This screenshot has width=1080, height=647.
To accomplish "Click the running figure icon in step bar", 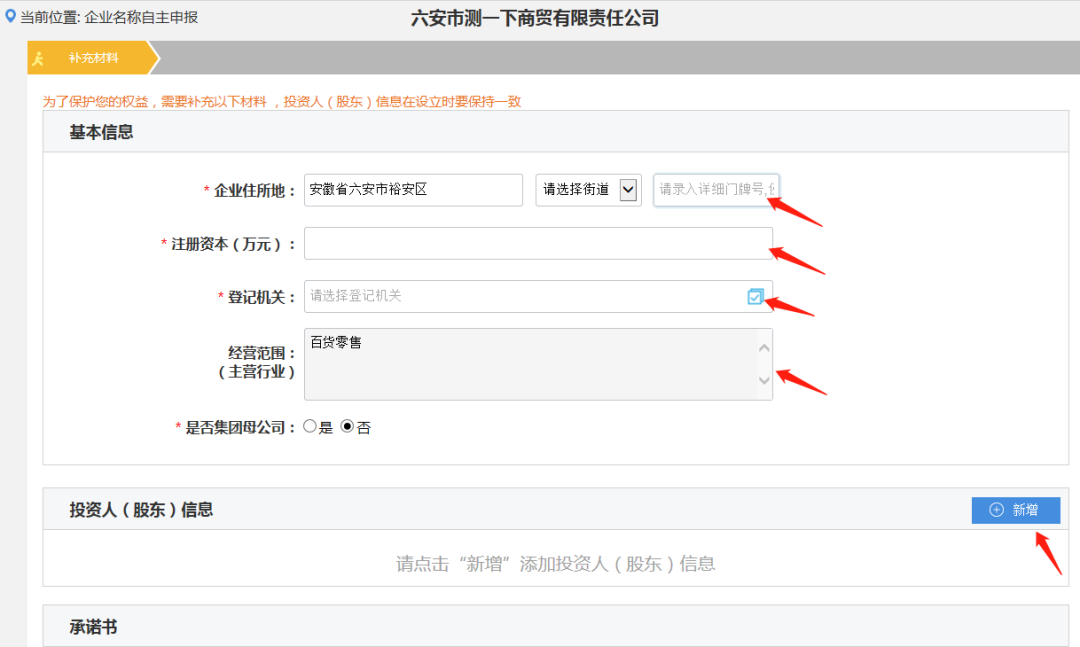I will pos(39,58).
